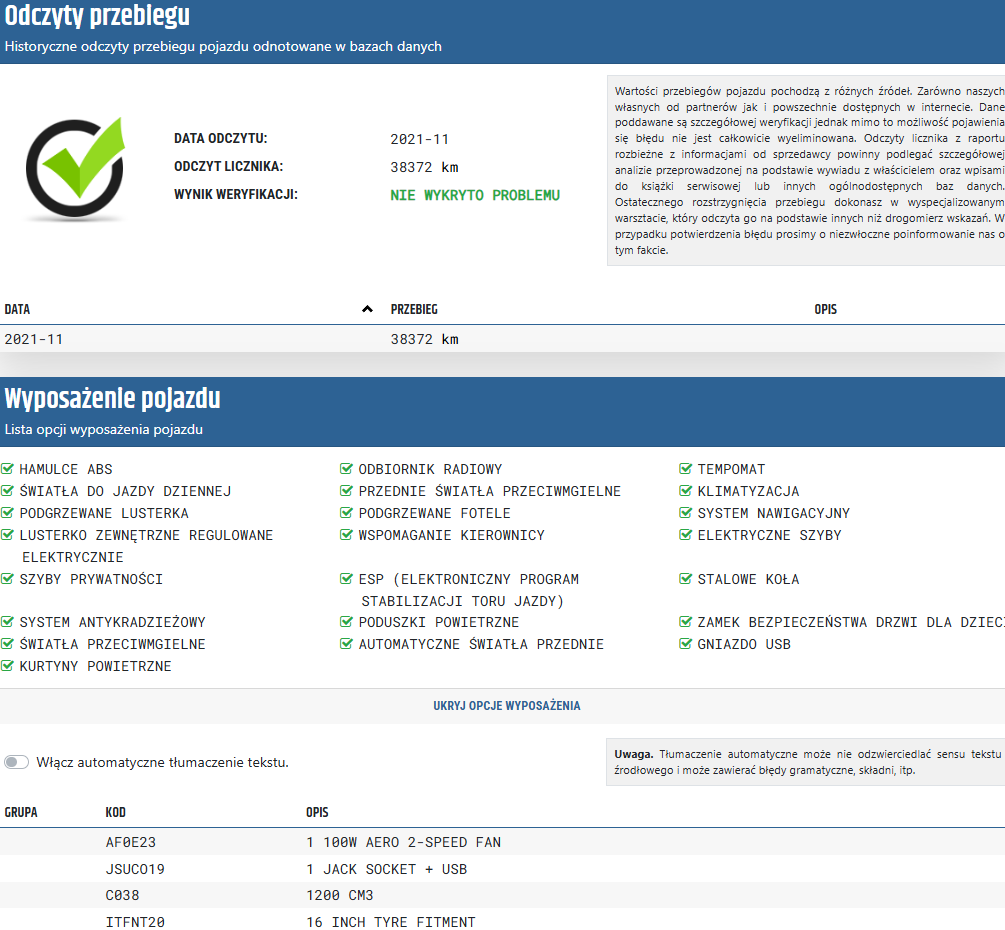
Task: Enable the automatic text translation toggle
Action: (17, 762)
